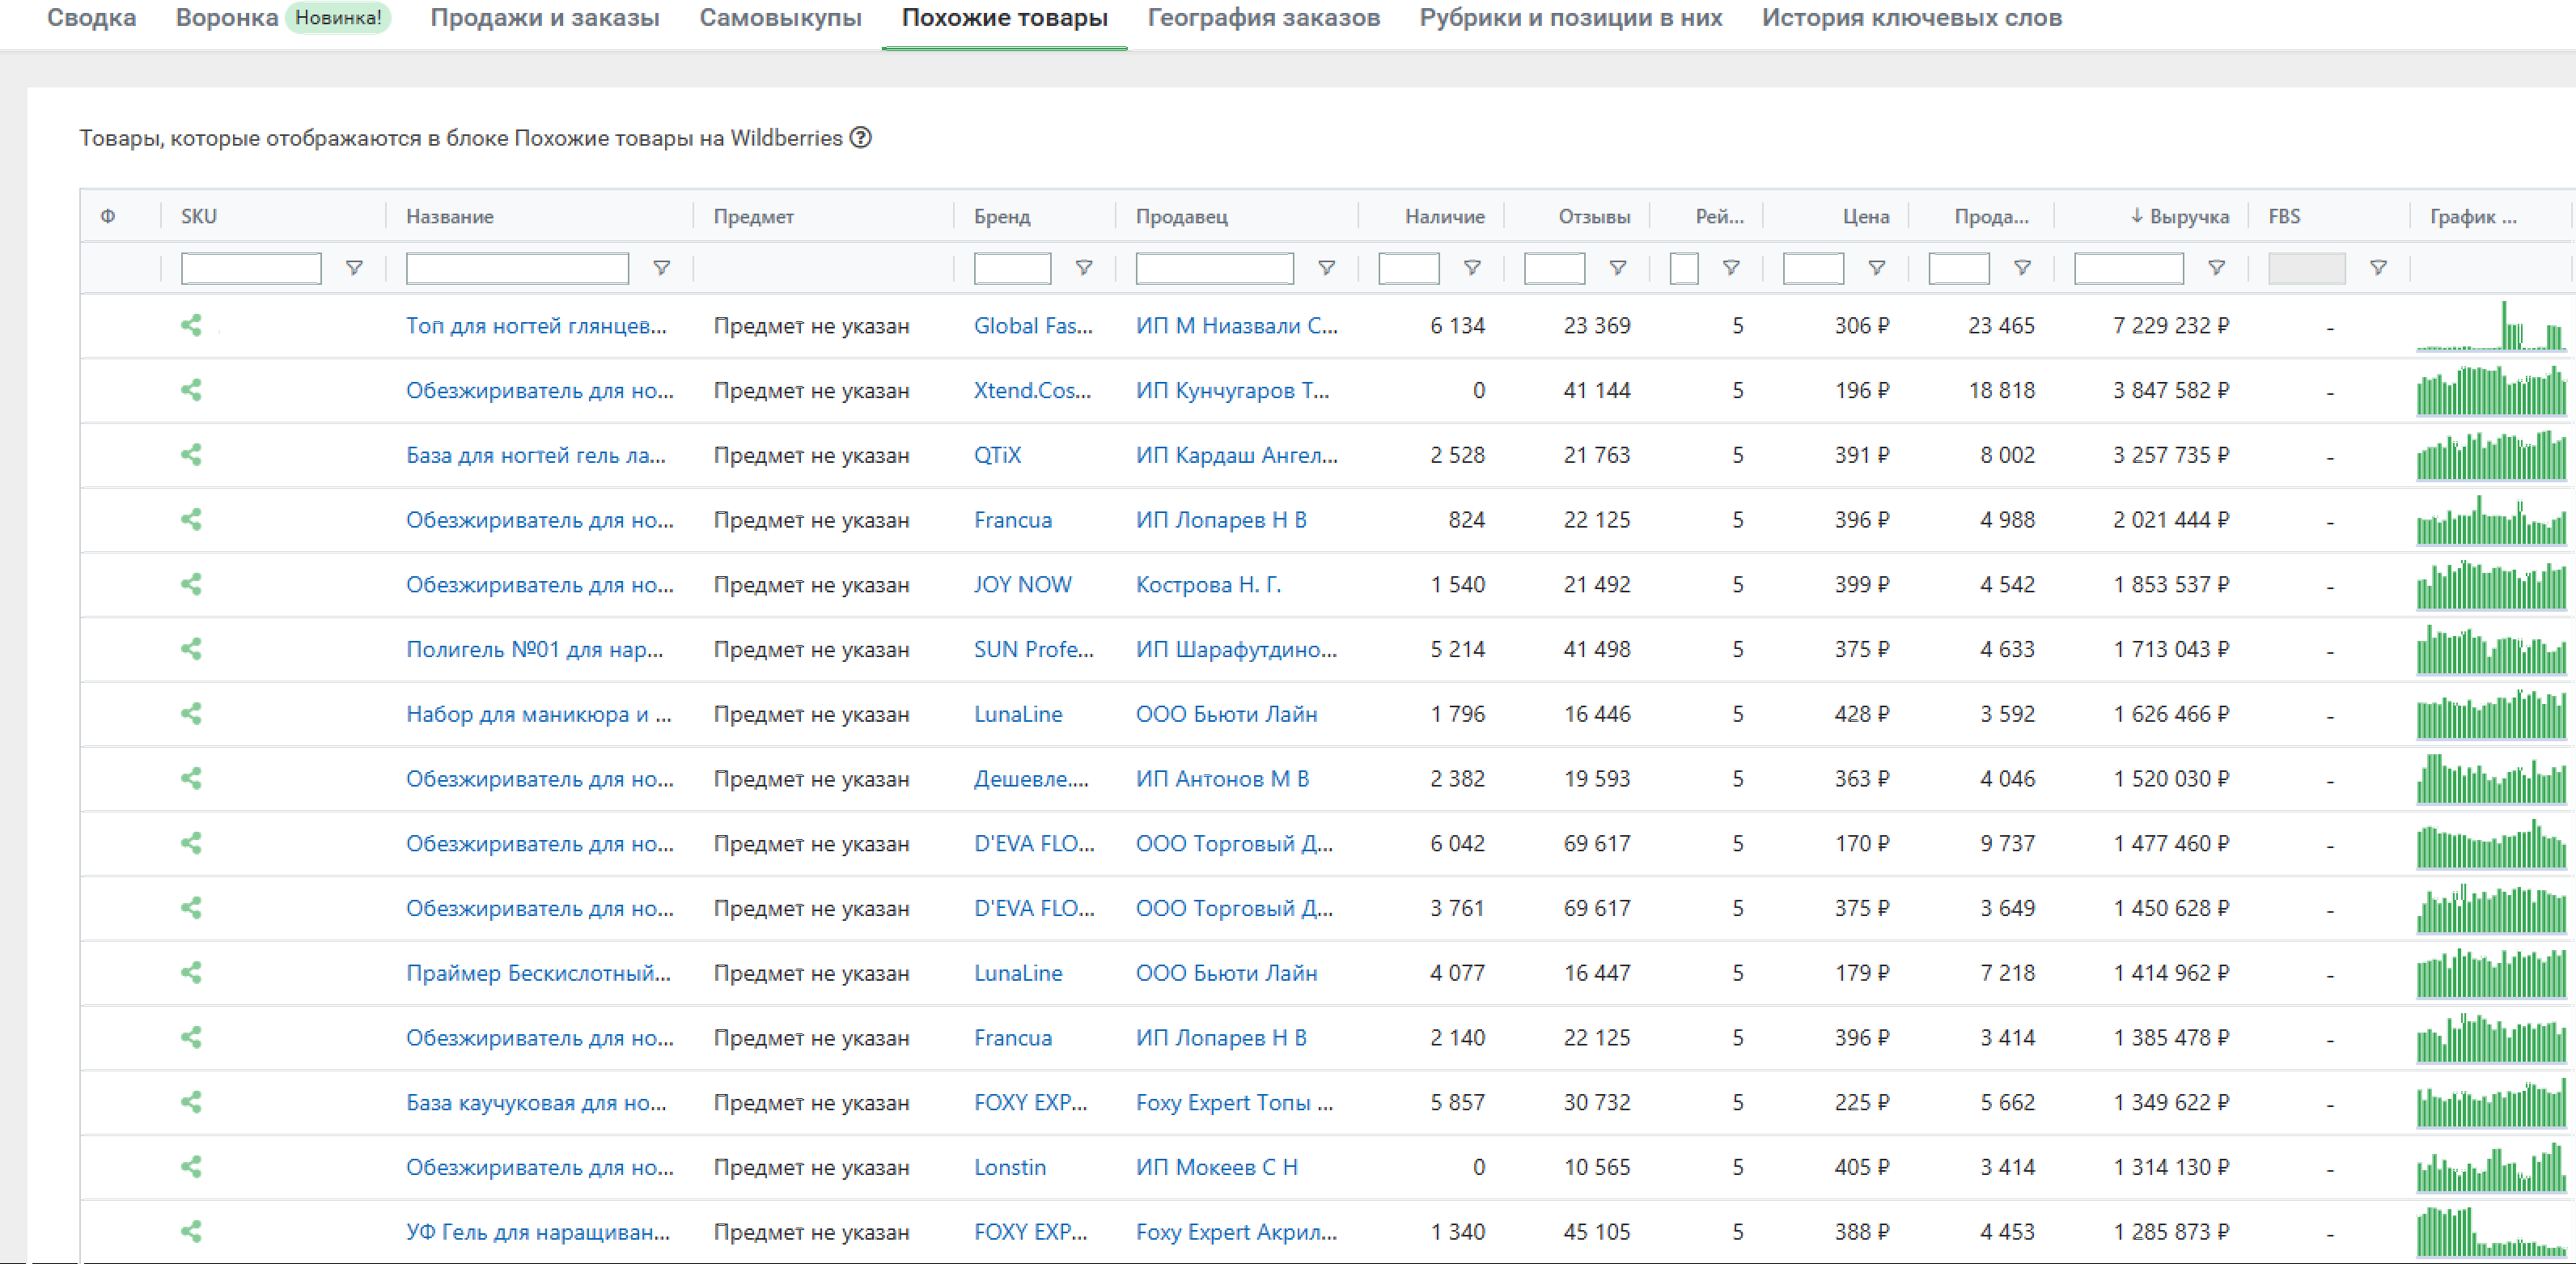Image resolution: width=2576 pixels, height=1264 pixels.
Task: Open filter options for Цена column
Action: (x=1876, y=268)
